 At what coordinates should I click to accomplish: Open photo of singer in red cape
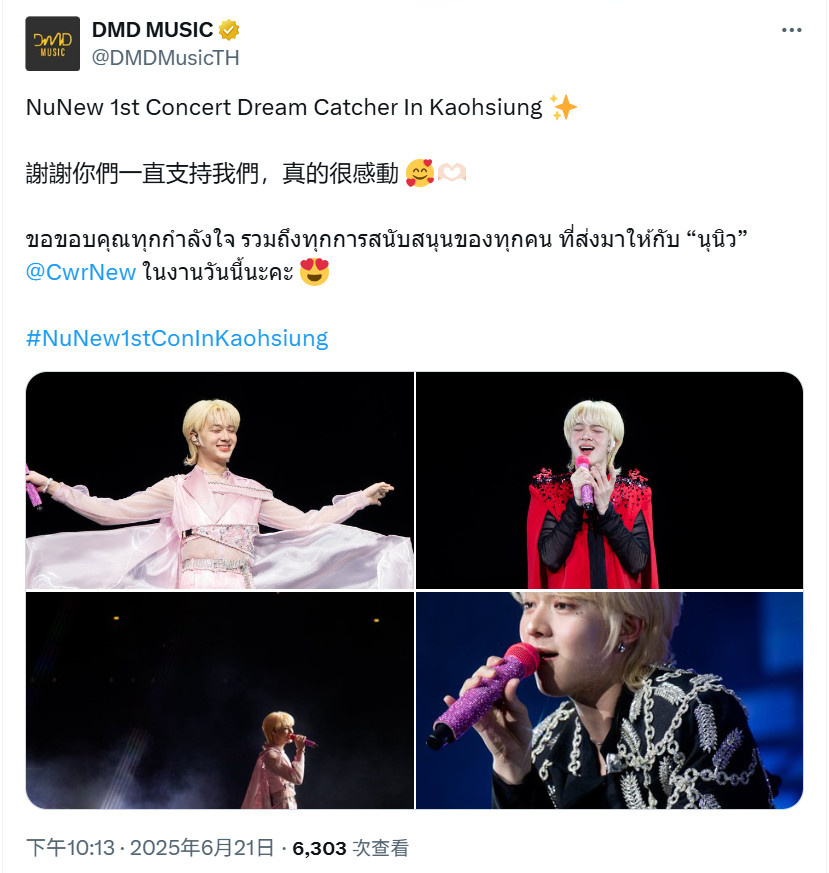610,480
